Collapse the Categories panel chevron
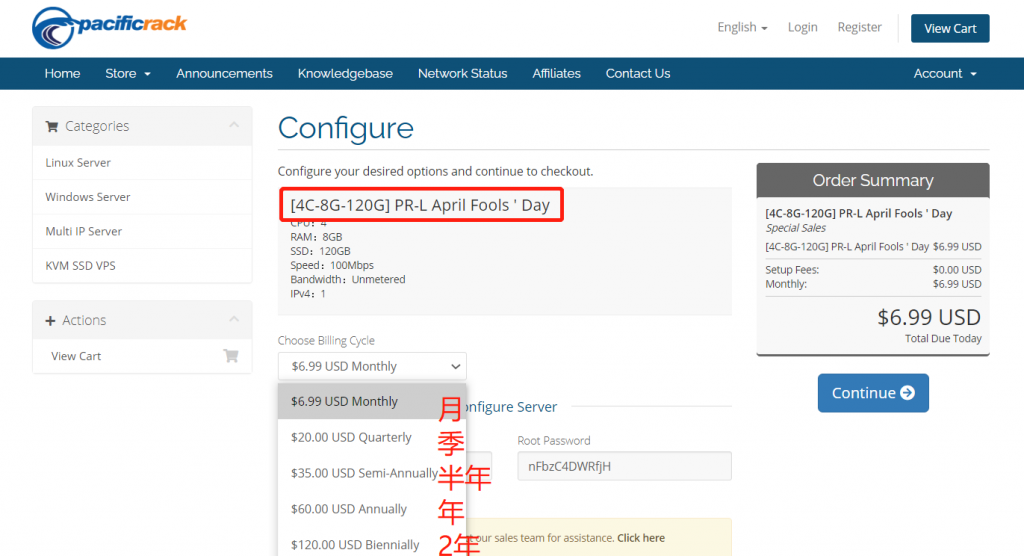 click(234, 125)
